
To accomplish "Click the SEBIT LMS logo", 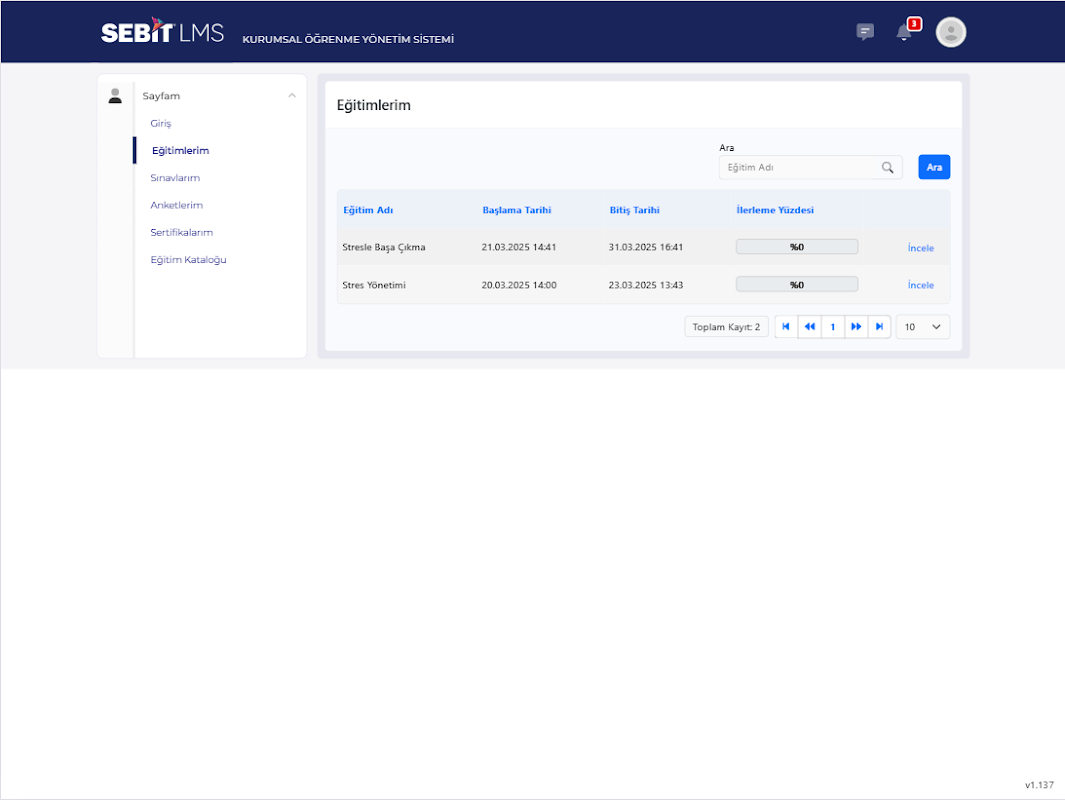I will pos(162,31).
